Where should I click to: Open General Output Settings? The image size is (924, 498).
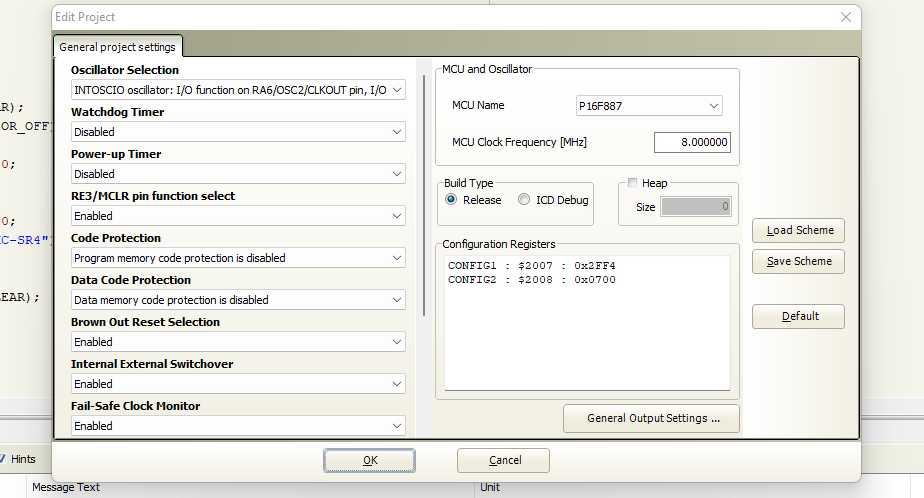651,419
